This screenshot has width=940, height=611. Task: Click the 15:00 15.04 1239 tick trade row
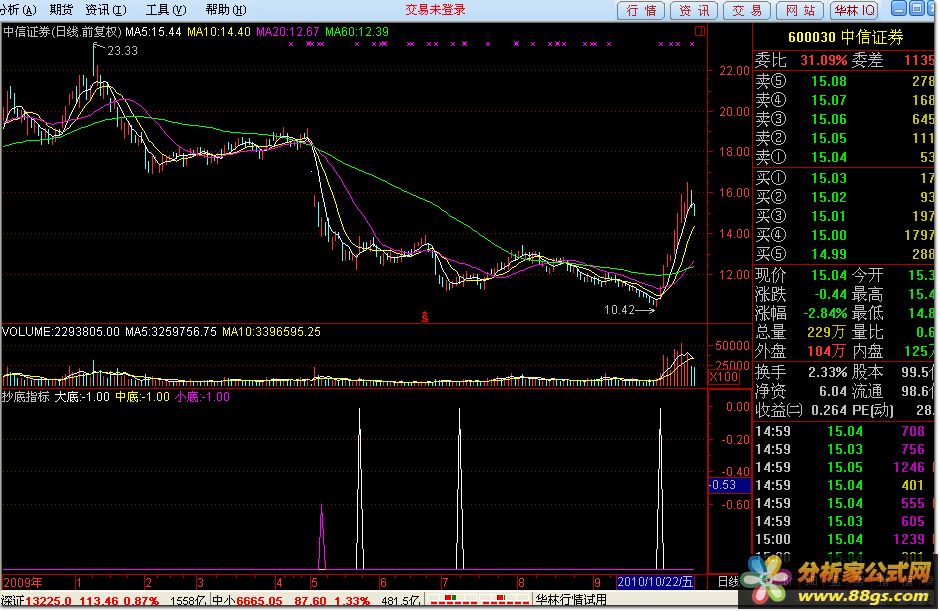[x=844, y=539]
